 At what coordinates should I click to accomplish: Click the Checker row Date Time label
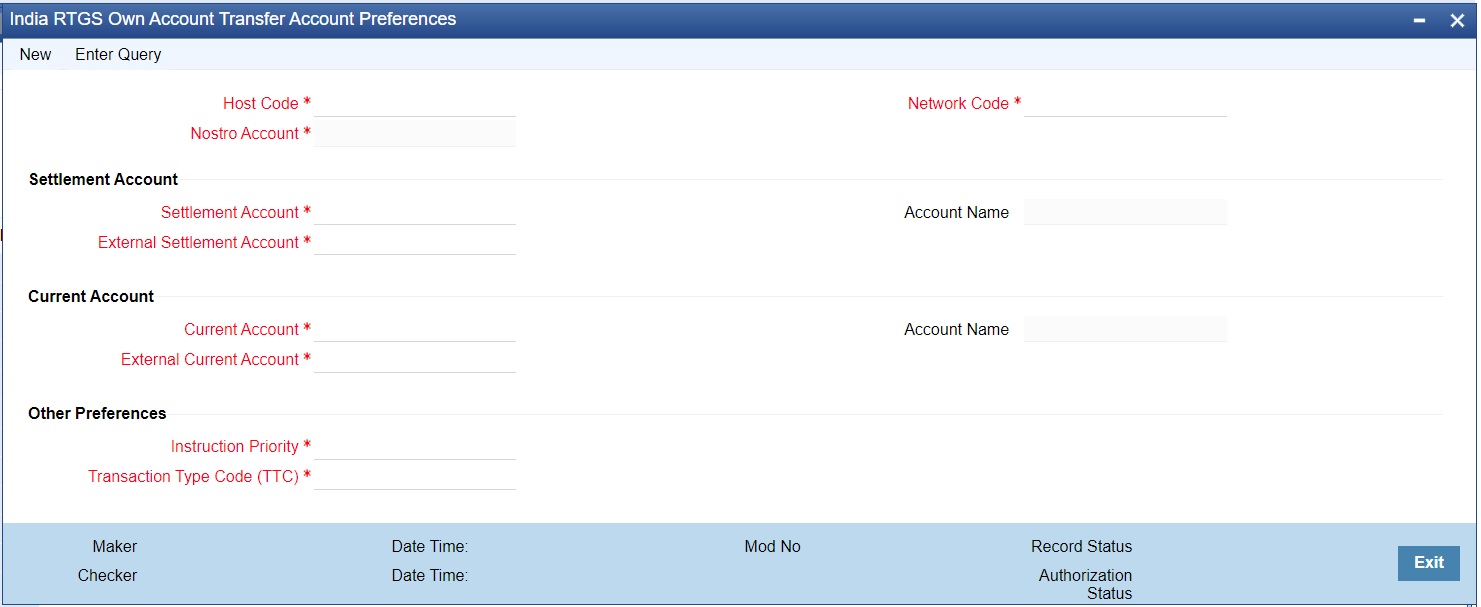(x=430, y=575)
